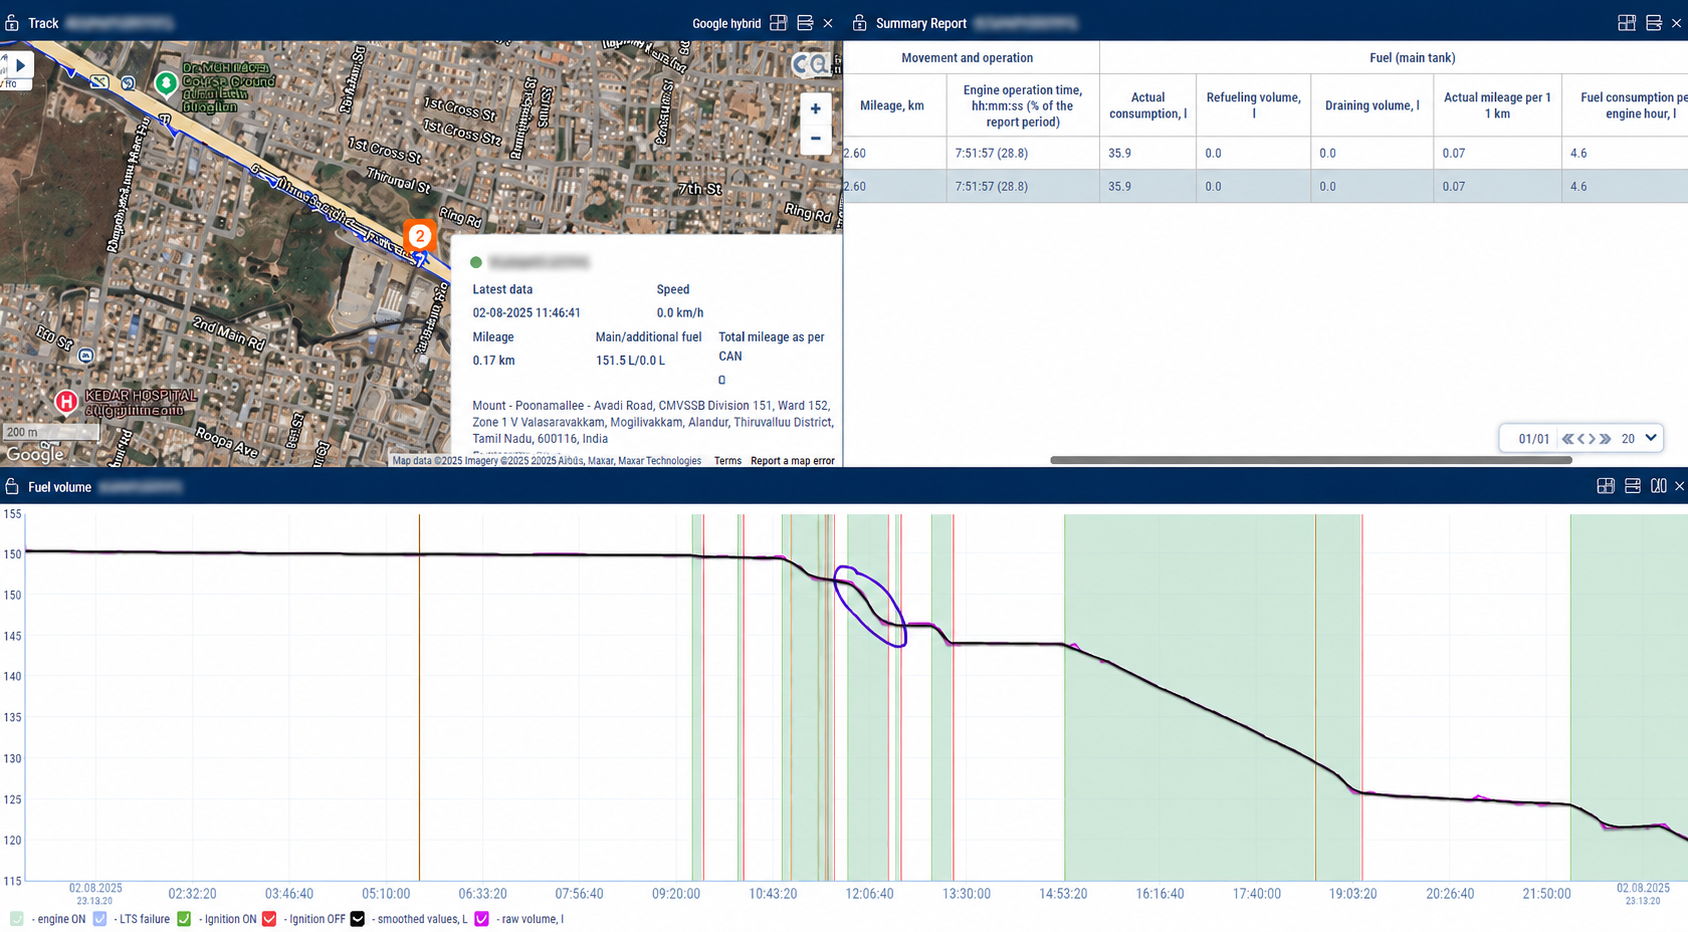Click the split-view icon in Fuel volume header
The height and width of the screenshot is (932, 1688).
(1659, 486)
